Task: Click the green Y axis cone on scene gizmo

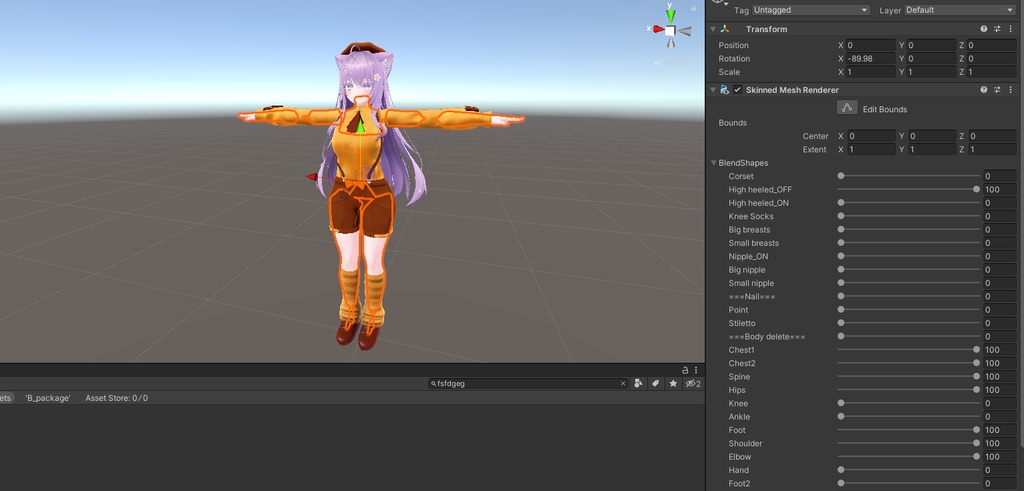Action: tap(670, 16)
